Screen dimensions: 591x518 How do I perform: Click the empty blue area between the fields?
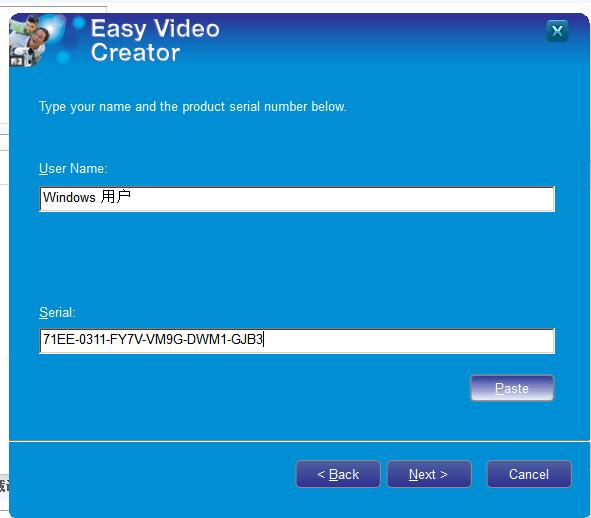(297, 260)
